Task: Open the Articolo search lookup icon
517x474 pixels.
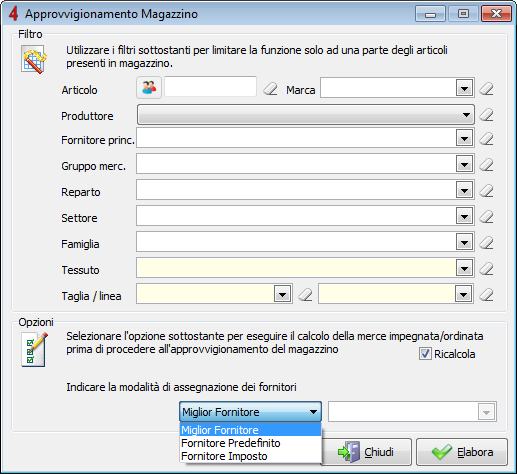Action: click(149, 87)
